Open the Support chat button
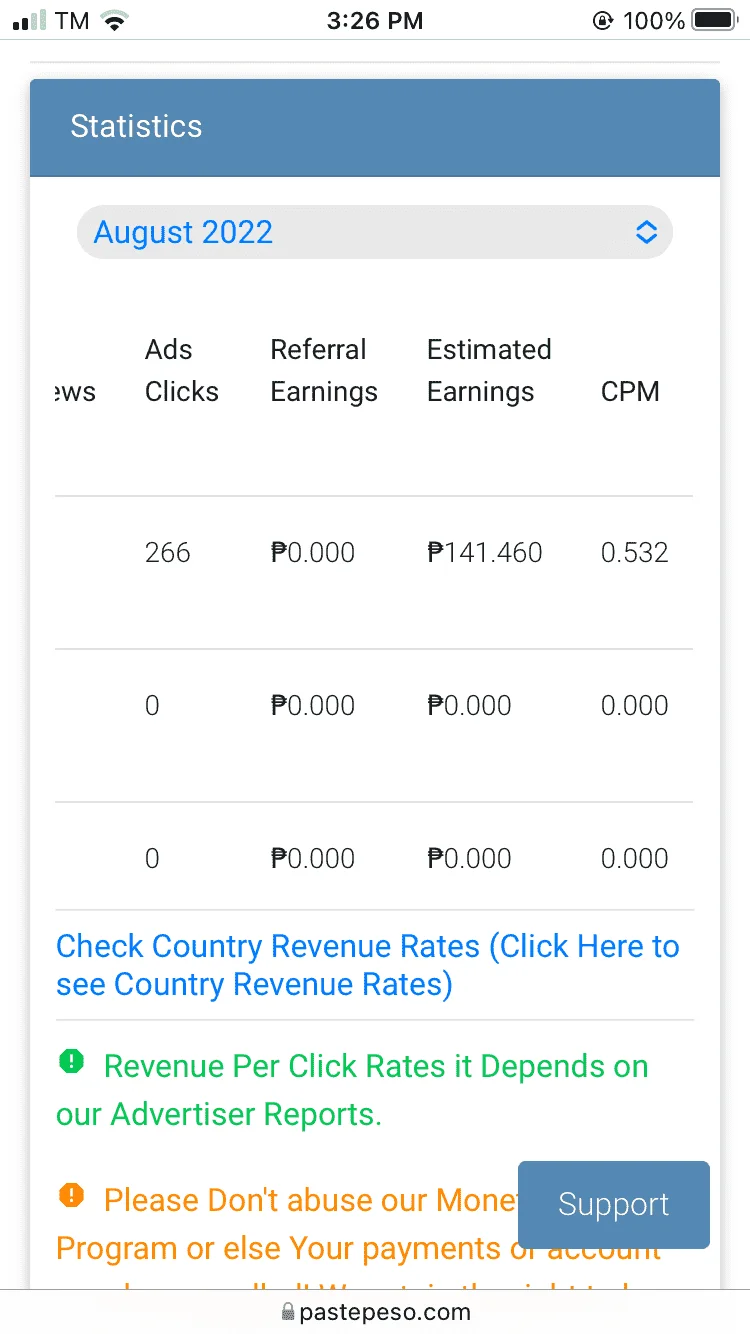 (x=614, y=1204)
